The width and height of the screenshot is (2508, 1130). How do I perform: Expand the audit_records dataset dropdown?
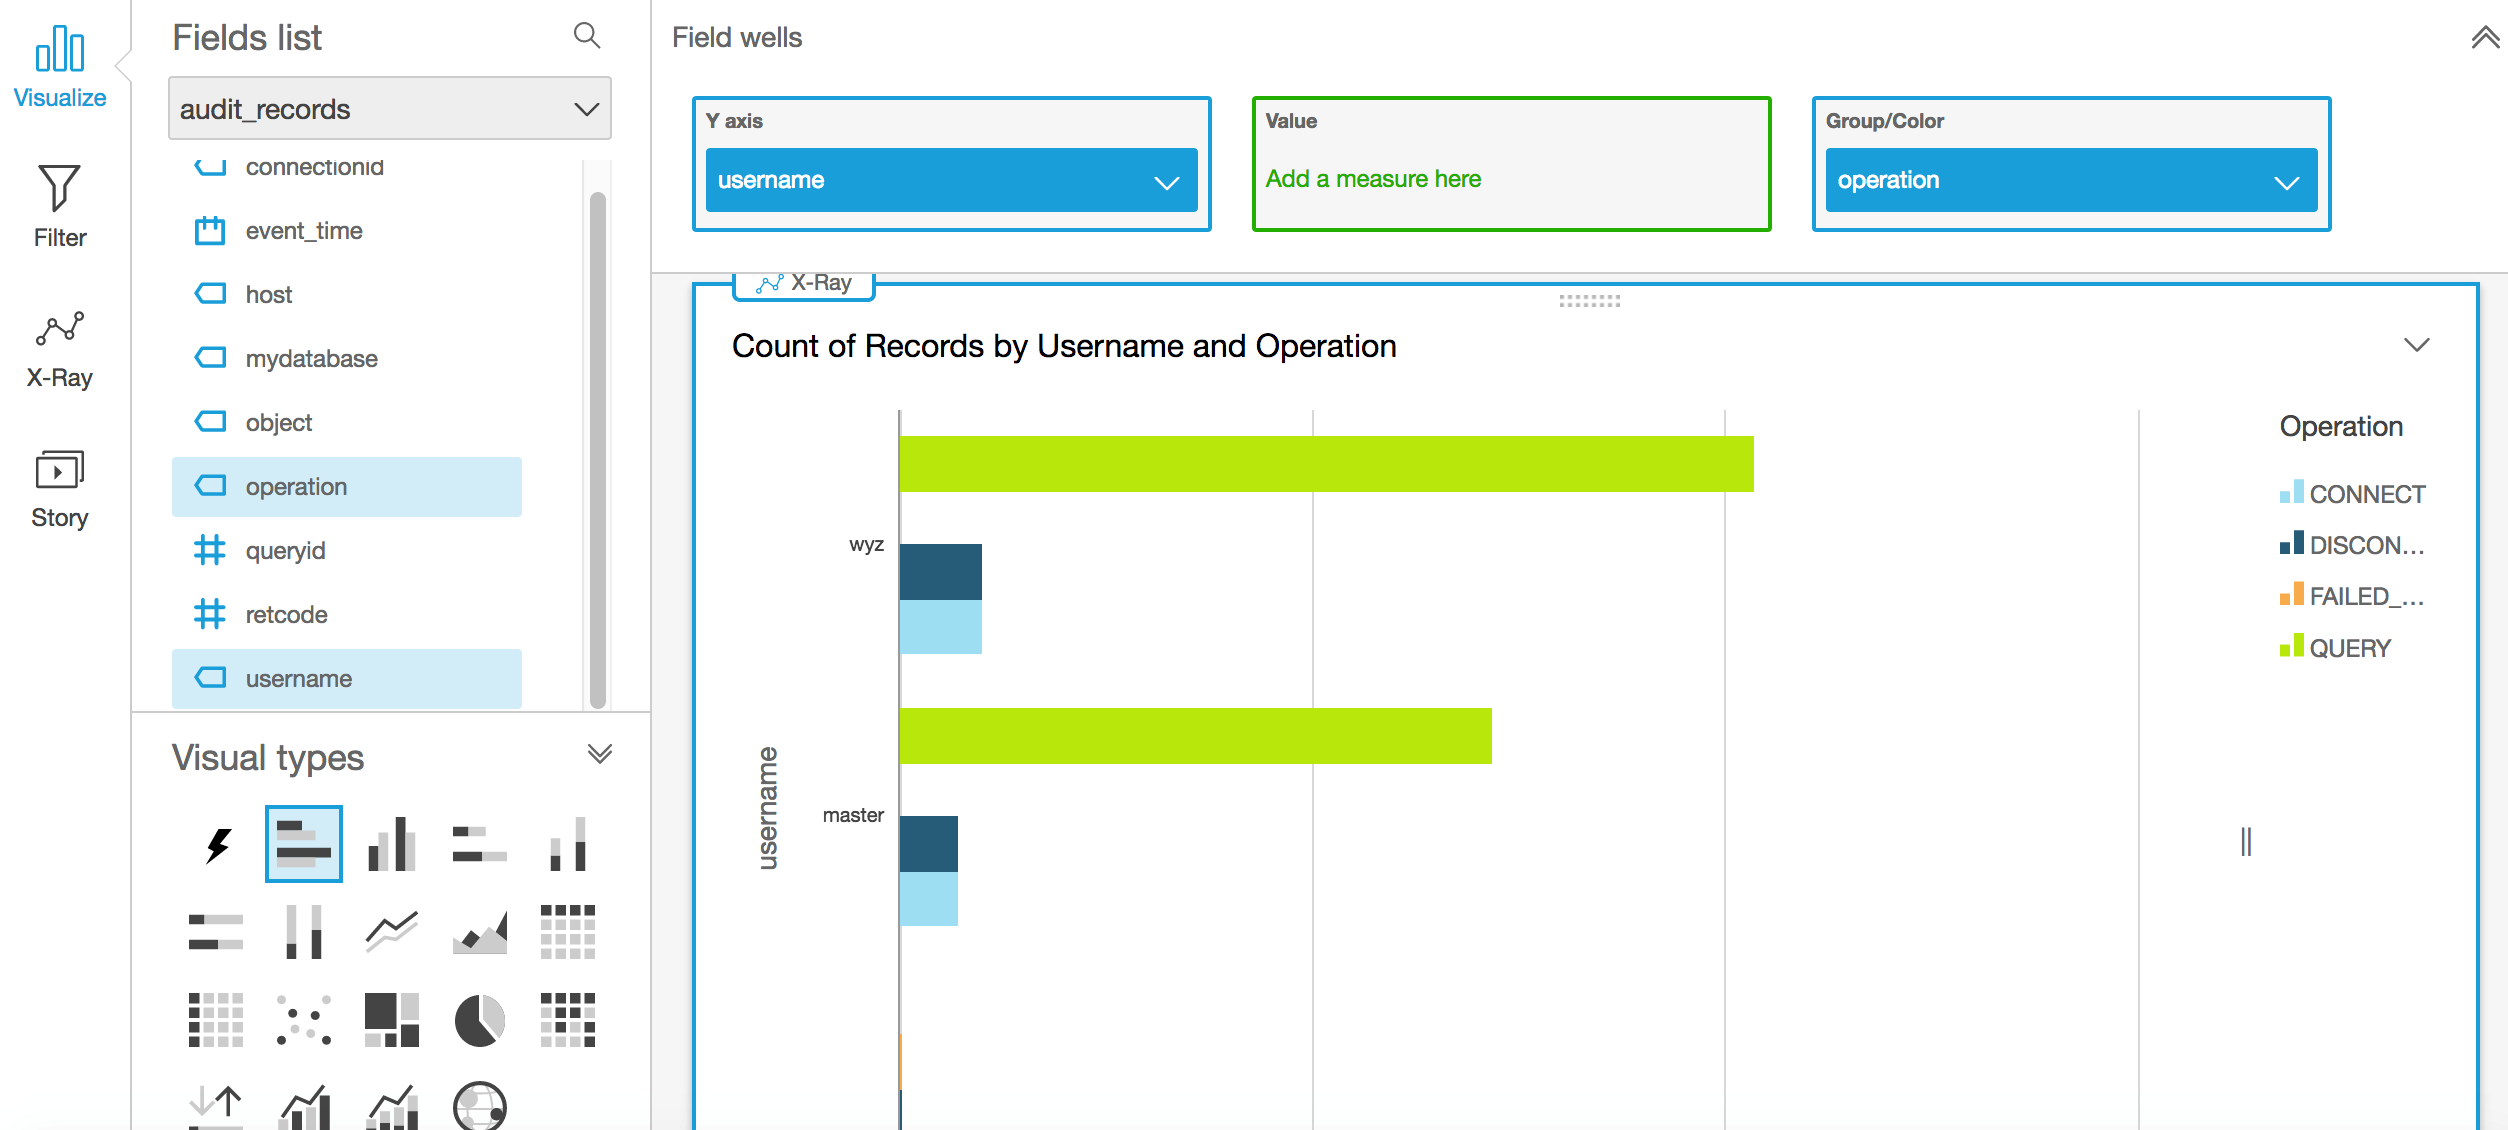(390, 109)
